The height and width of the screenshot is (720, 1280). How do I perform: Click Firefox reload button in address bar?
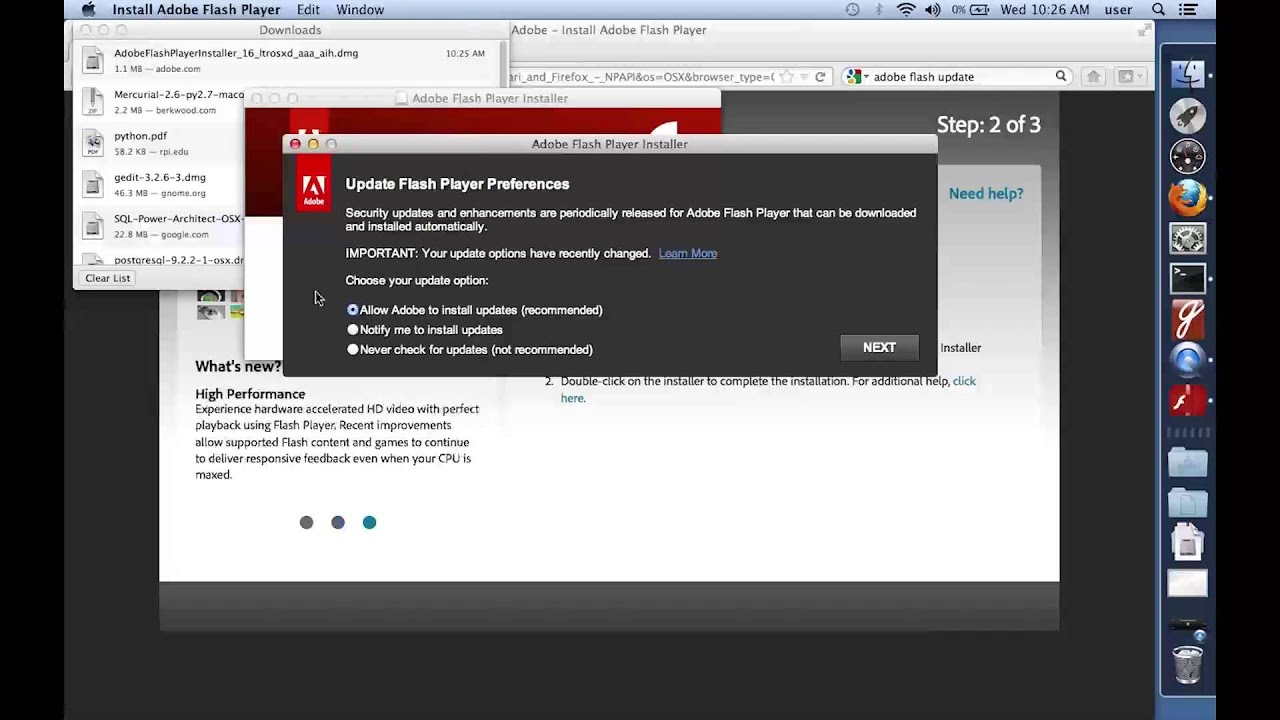820,77
